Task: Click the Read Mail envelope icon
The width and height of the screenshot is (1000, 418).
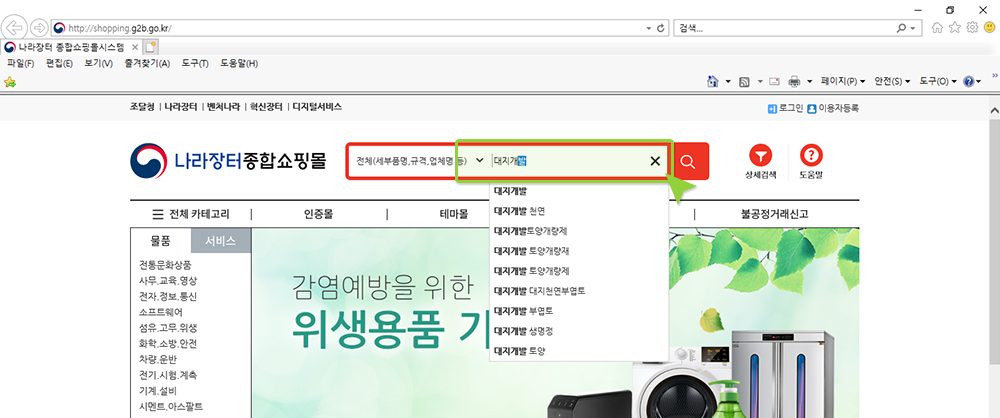Action: coord(775,82)
